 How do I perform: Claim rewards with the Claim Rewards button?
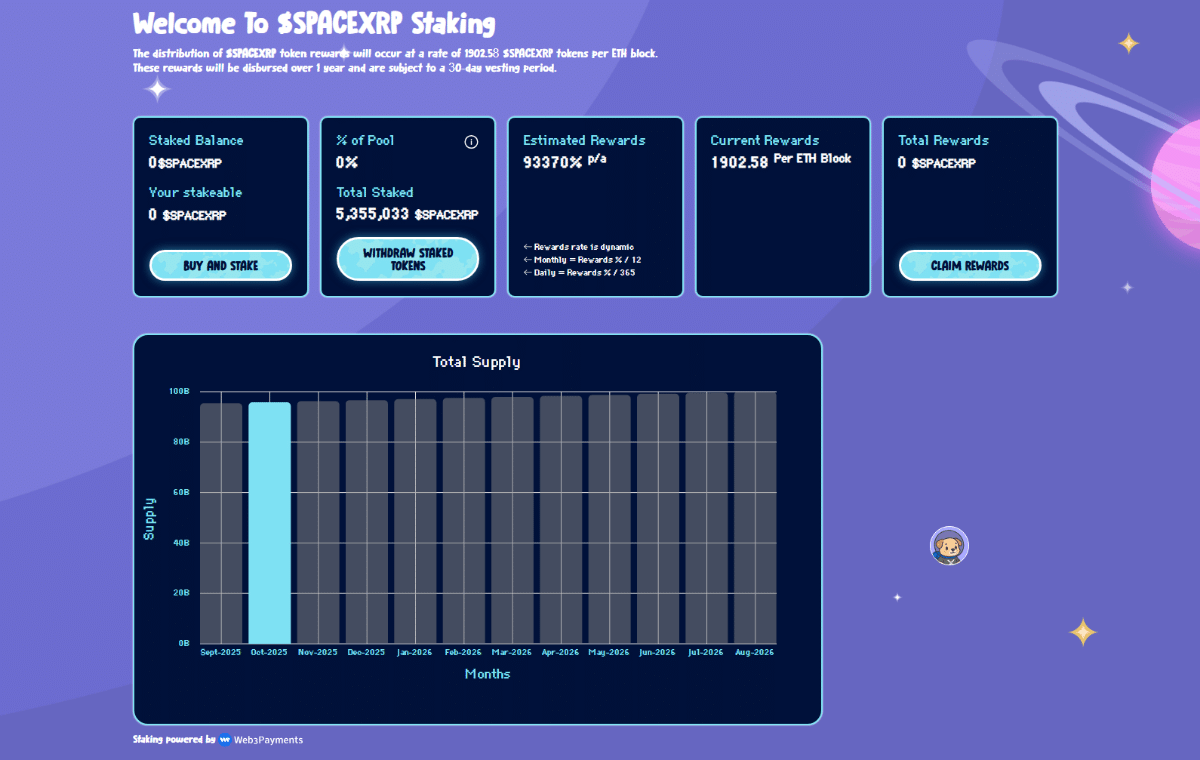tap(970, 266)
